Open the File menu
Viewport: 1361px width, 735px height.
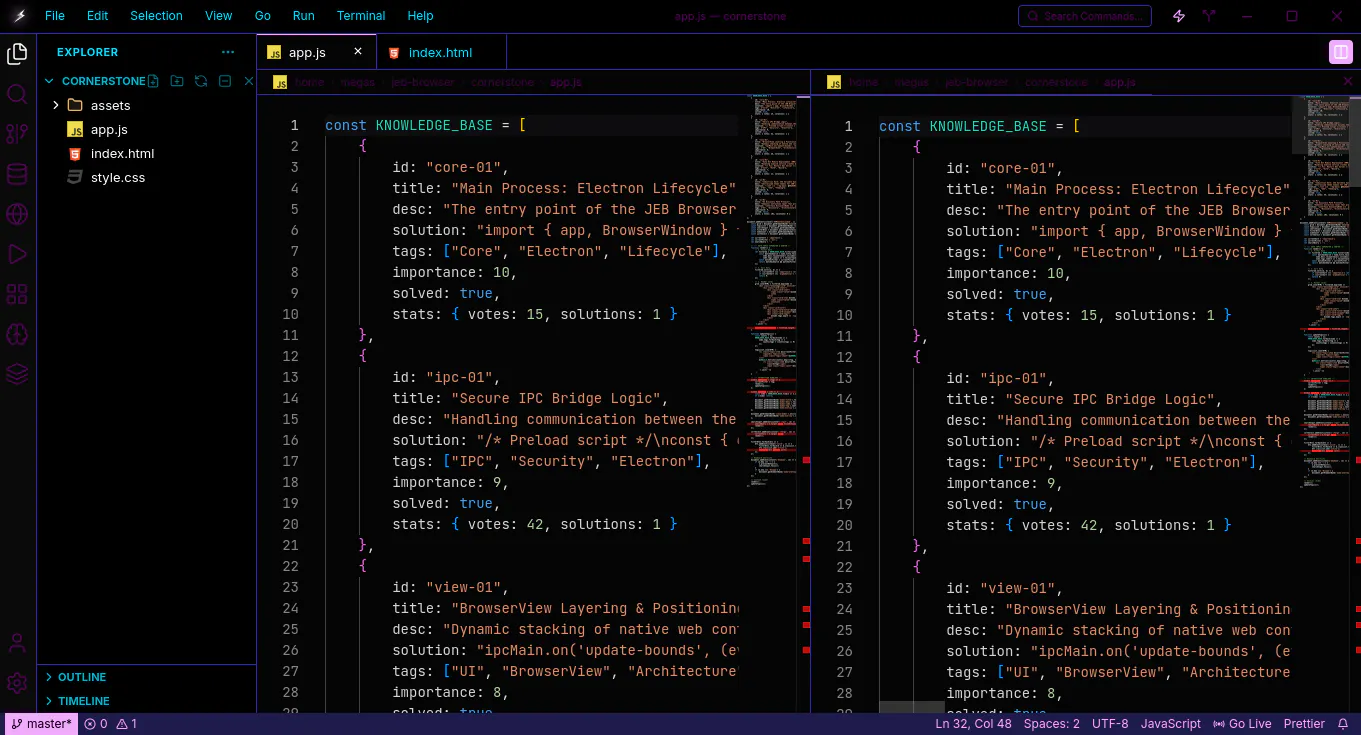(55, 16)
